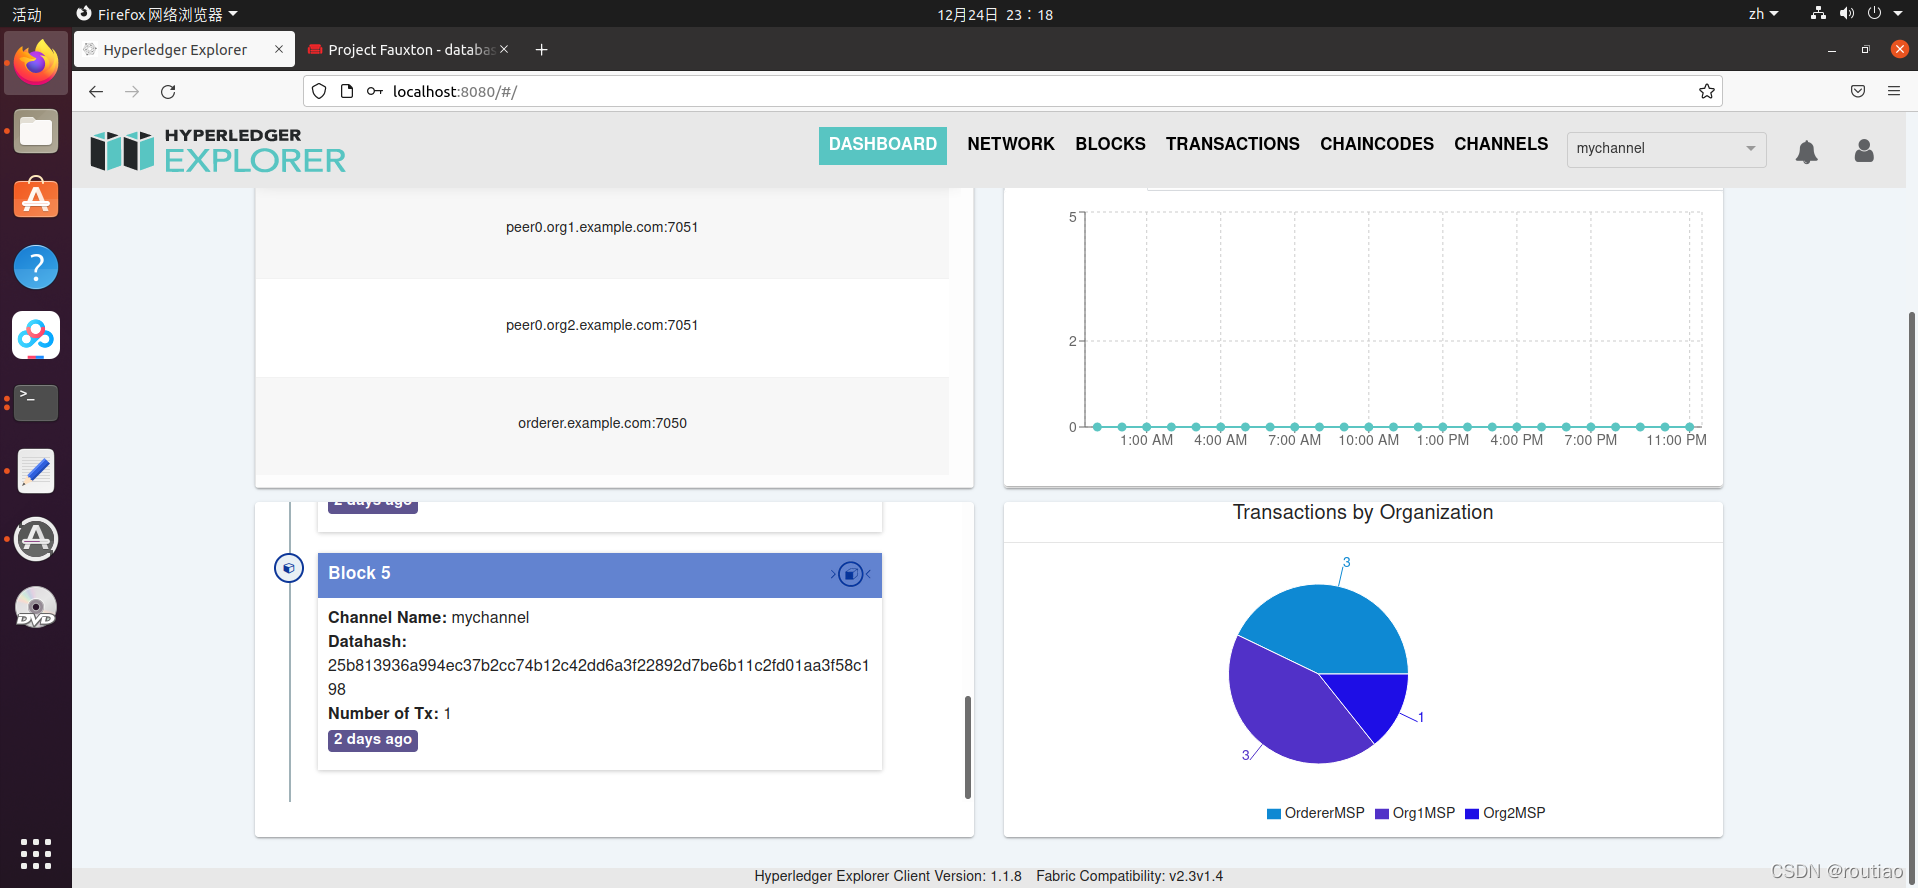The image size is (1918, 888).
Task: Select orderer.example.com:7050 row
Action: pyautogui.click(x=602, y=424)
